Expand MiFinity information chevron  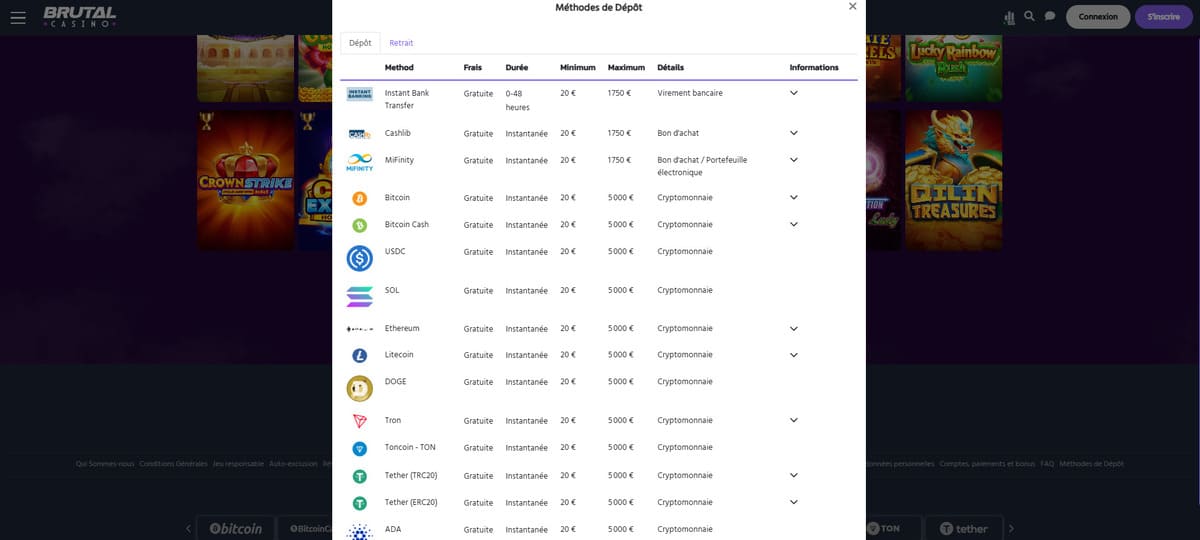794,160
